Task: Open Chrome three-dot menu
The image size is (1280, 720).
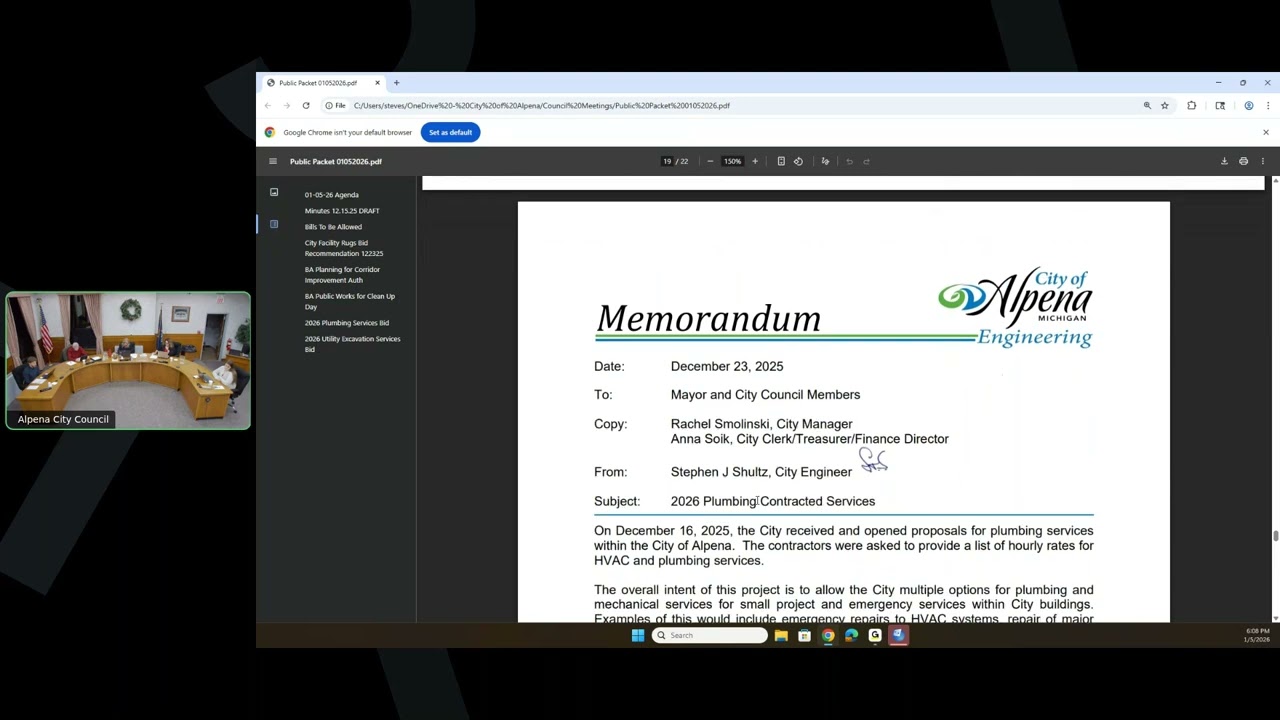Action: pos(1268,105)
